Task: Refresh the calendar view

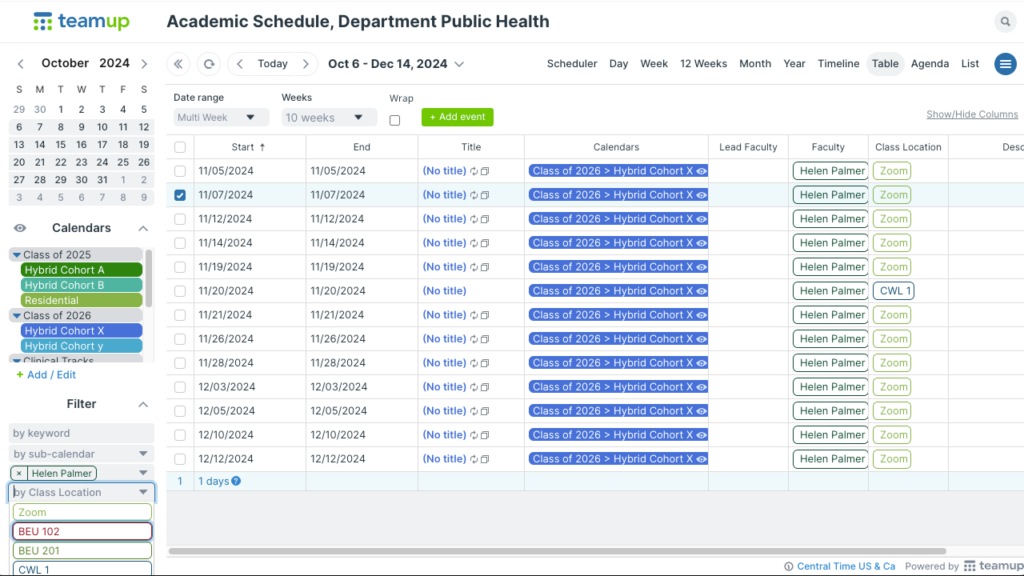Action: [209, 64]
